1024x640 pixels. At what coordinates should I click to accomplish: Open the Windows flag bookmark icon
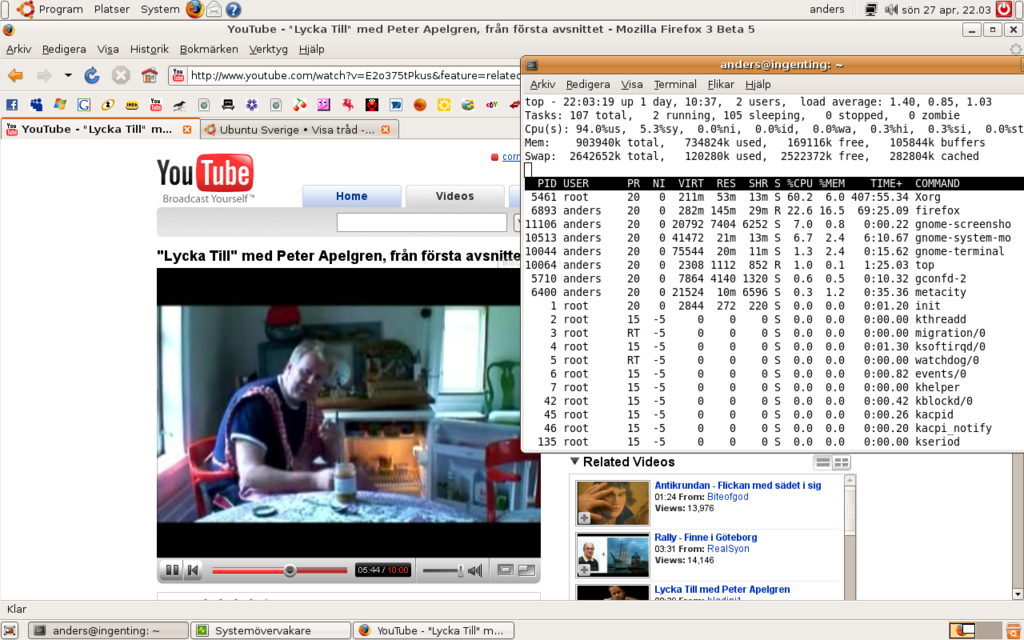click(x=60, y=104)
